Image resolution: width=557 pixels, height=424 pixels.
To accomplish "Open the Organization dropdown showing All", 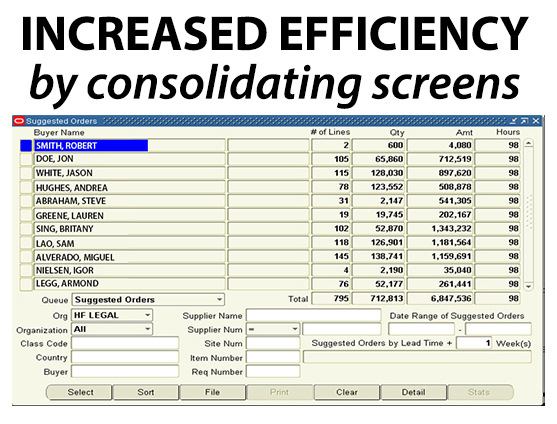I will (112, 329).
